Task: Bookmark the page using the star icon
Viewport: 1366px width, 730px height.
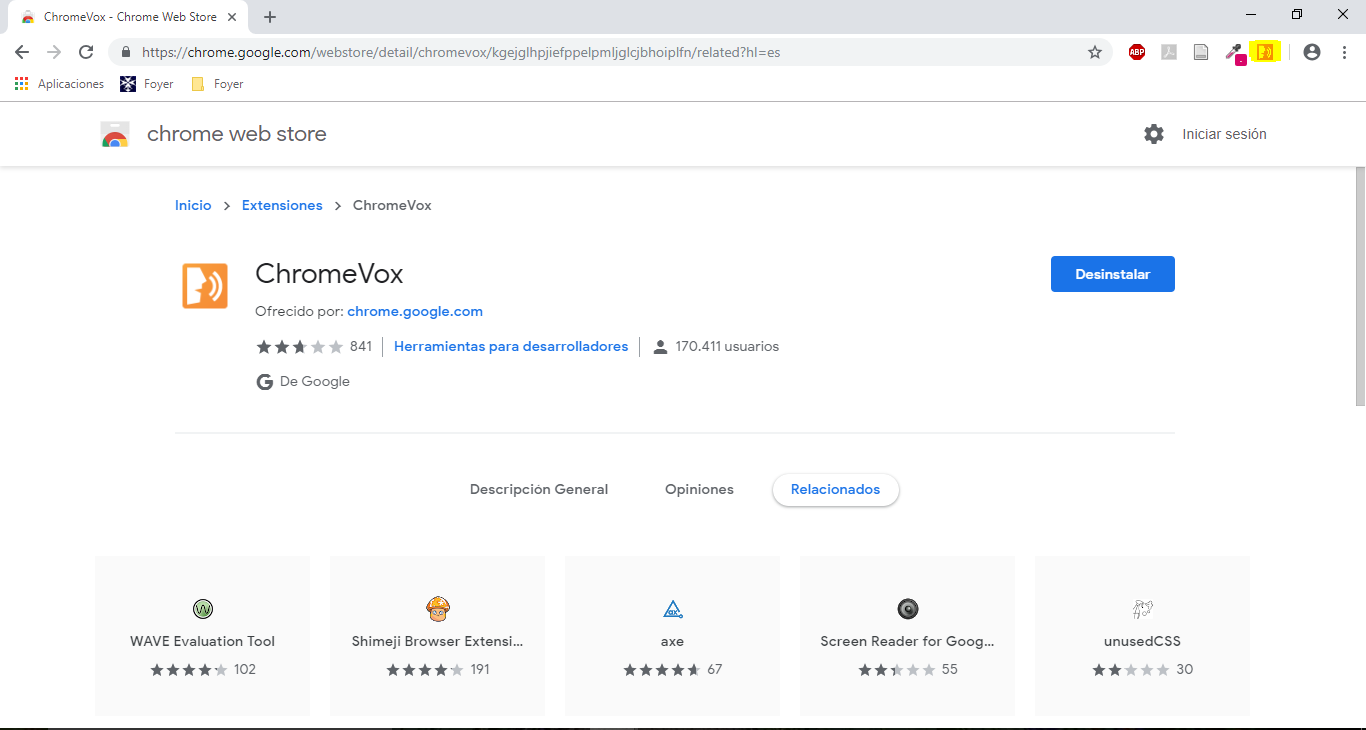Action: [1094, 51]
